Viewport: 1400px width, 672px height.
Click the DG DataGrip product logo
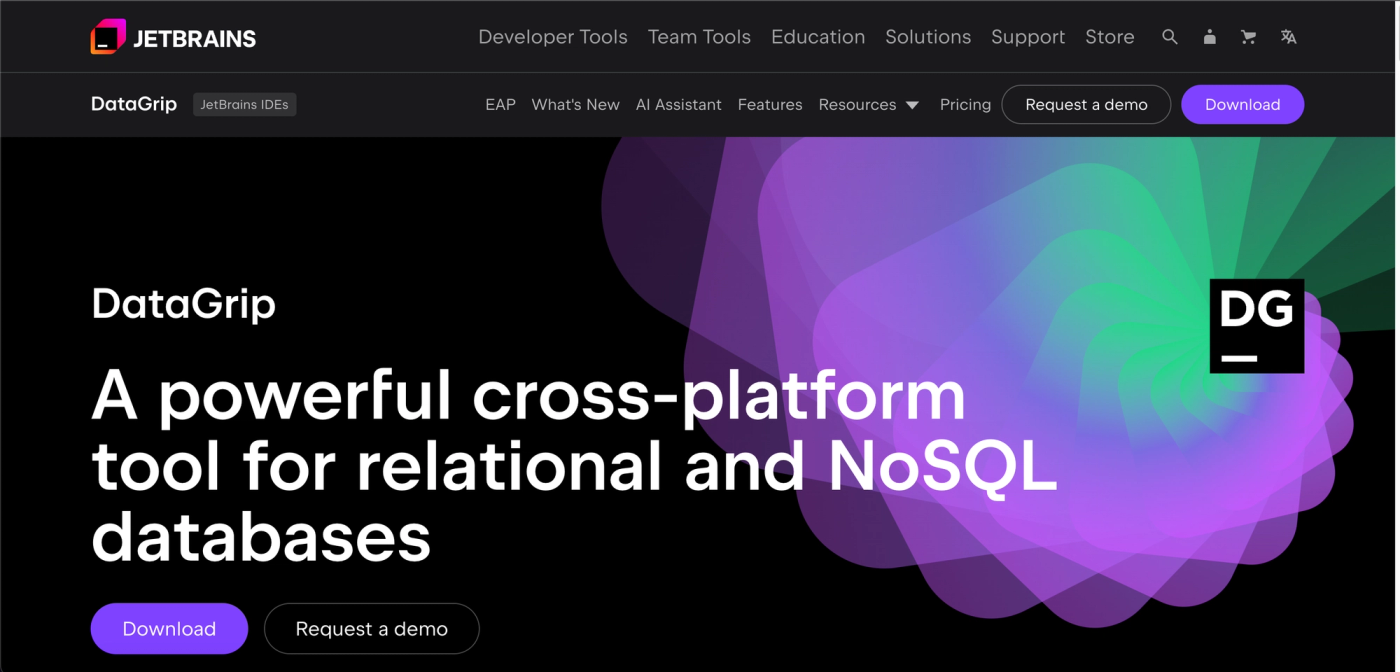tap(1257, 326)
